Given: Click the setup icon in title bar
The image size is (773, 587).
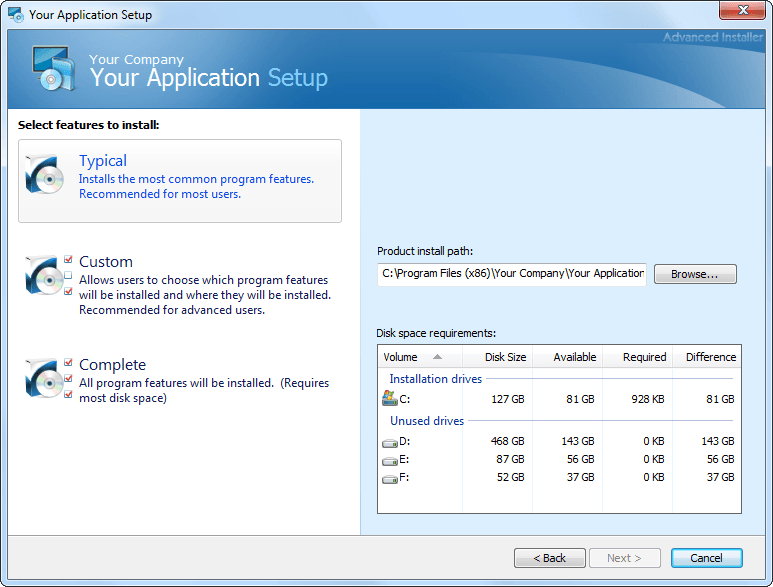Looking at the screenshot, I should (x=16, y=15).
